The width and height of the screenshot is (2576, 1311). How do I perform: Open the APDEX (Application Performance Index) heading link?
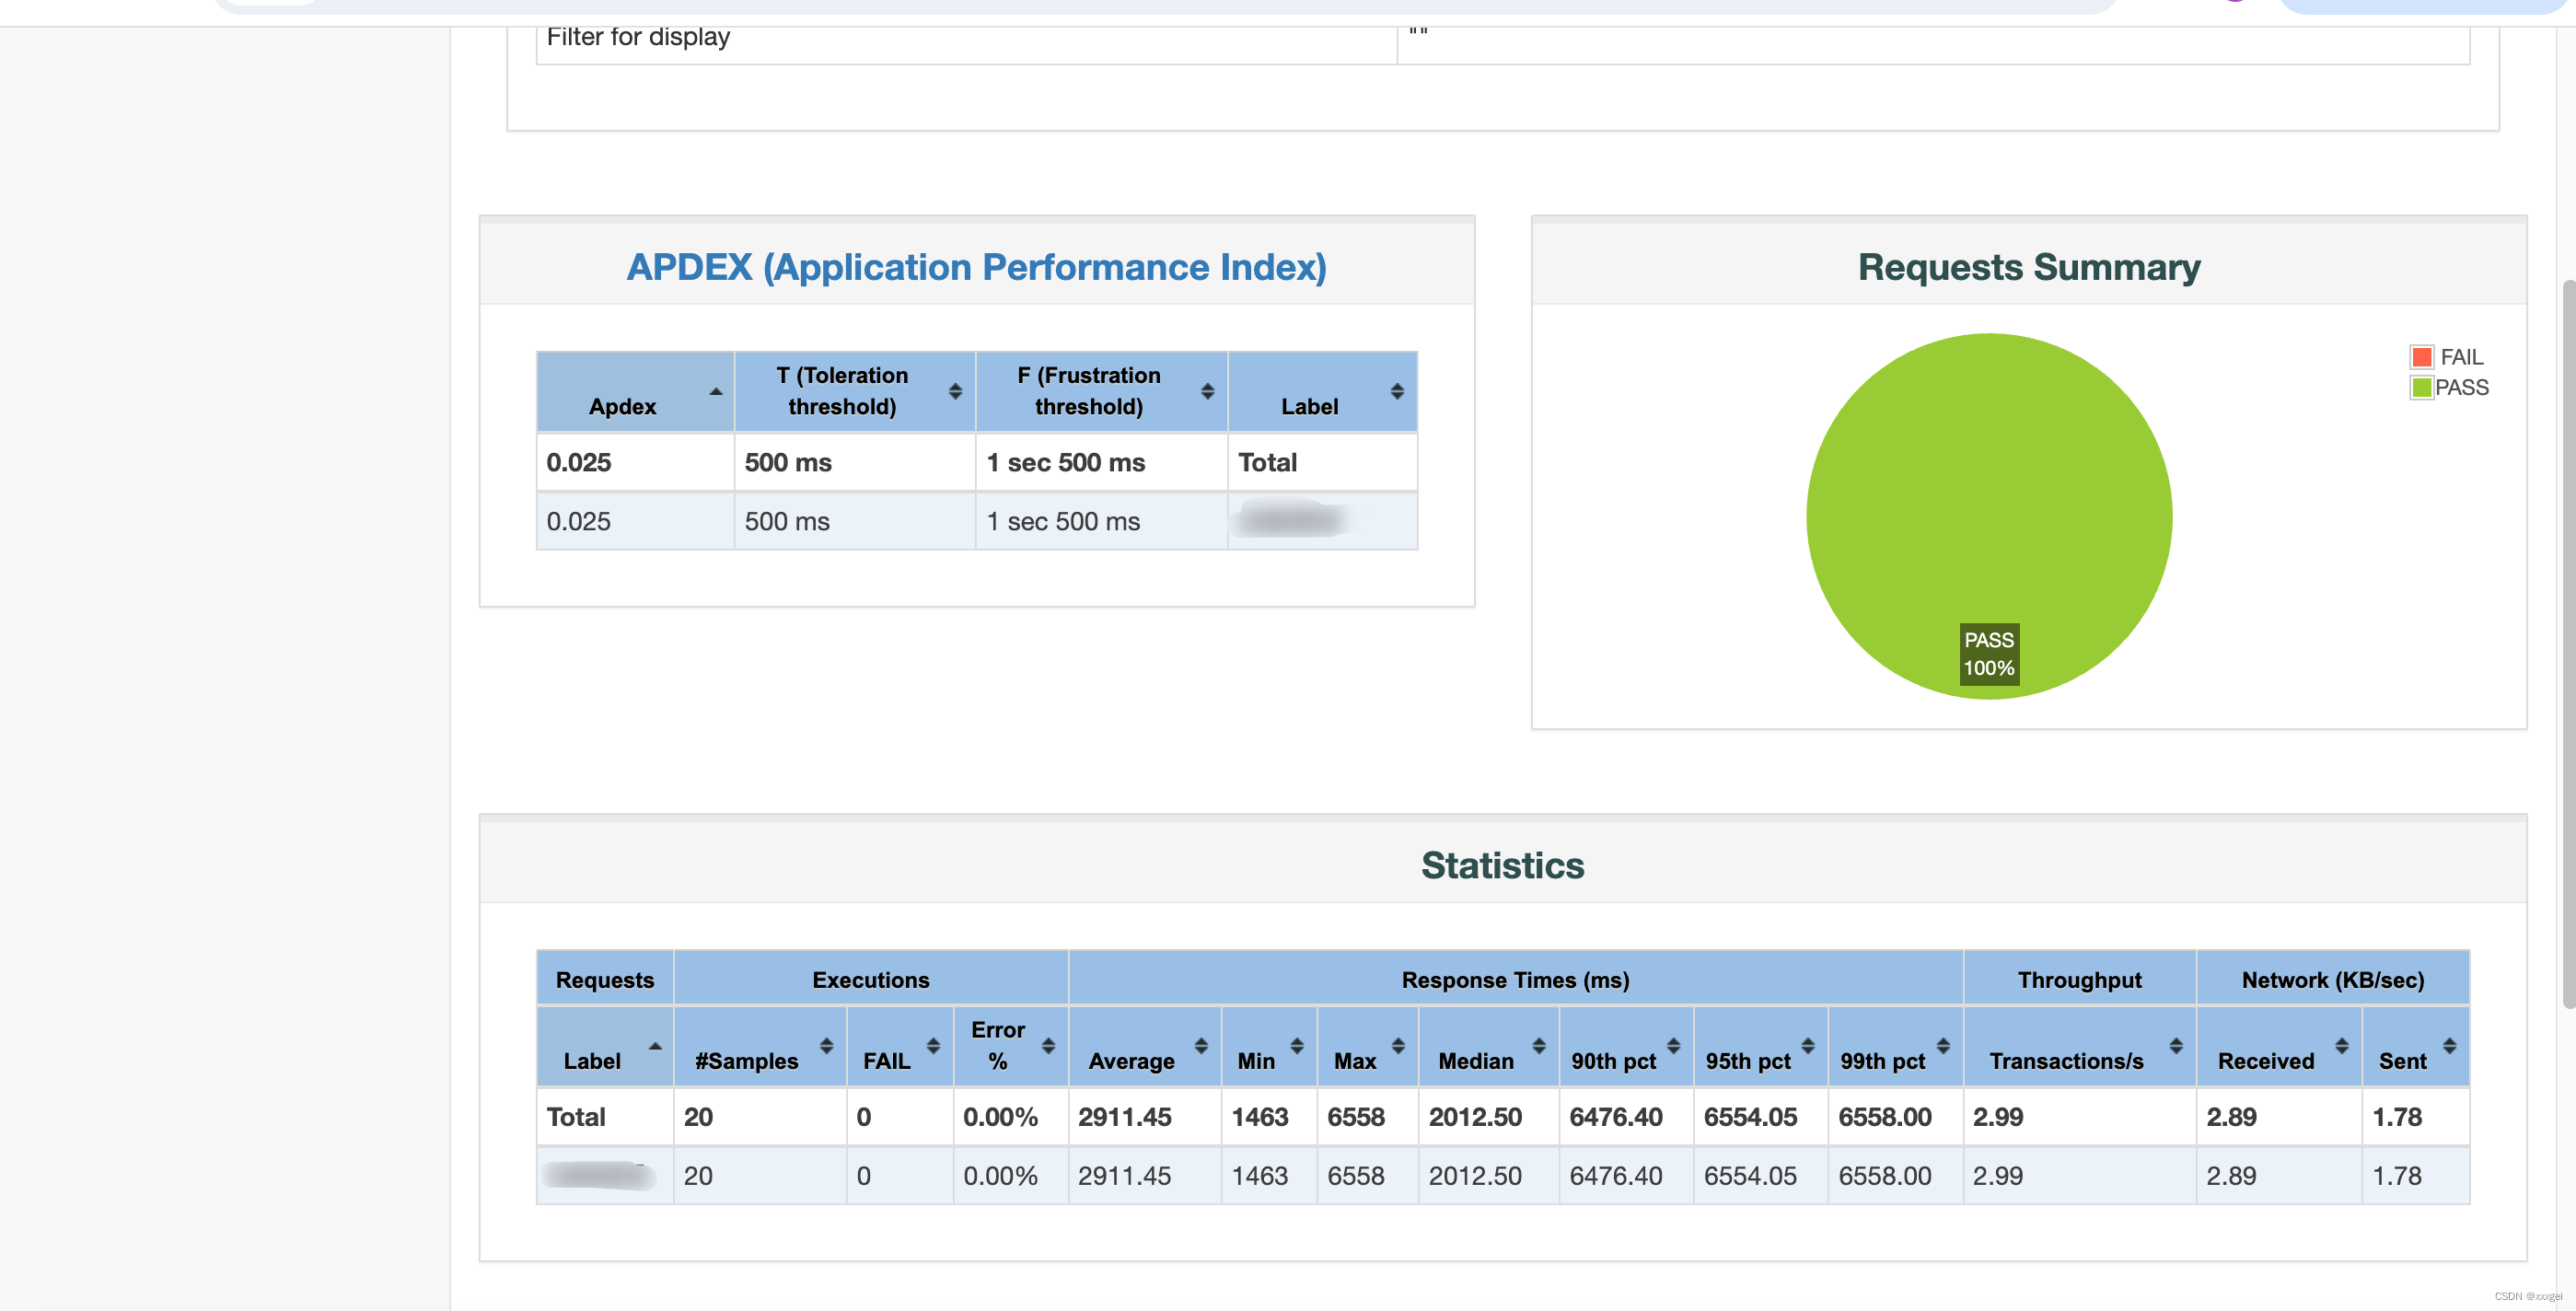click(x=976, y=267)
